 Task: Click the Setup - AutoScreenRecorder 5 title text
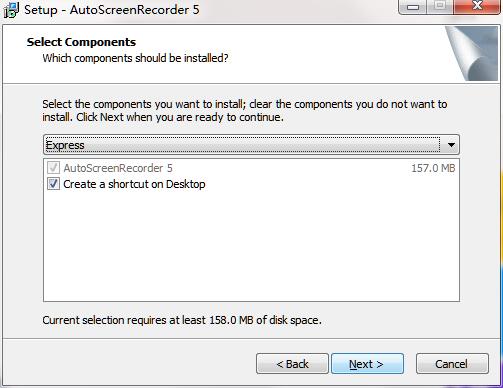click(x=112, y=9)
